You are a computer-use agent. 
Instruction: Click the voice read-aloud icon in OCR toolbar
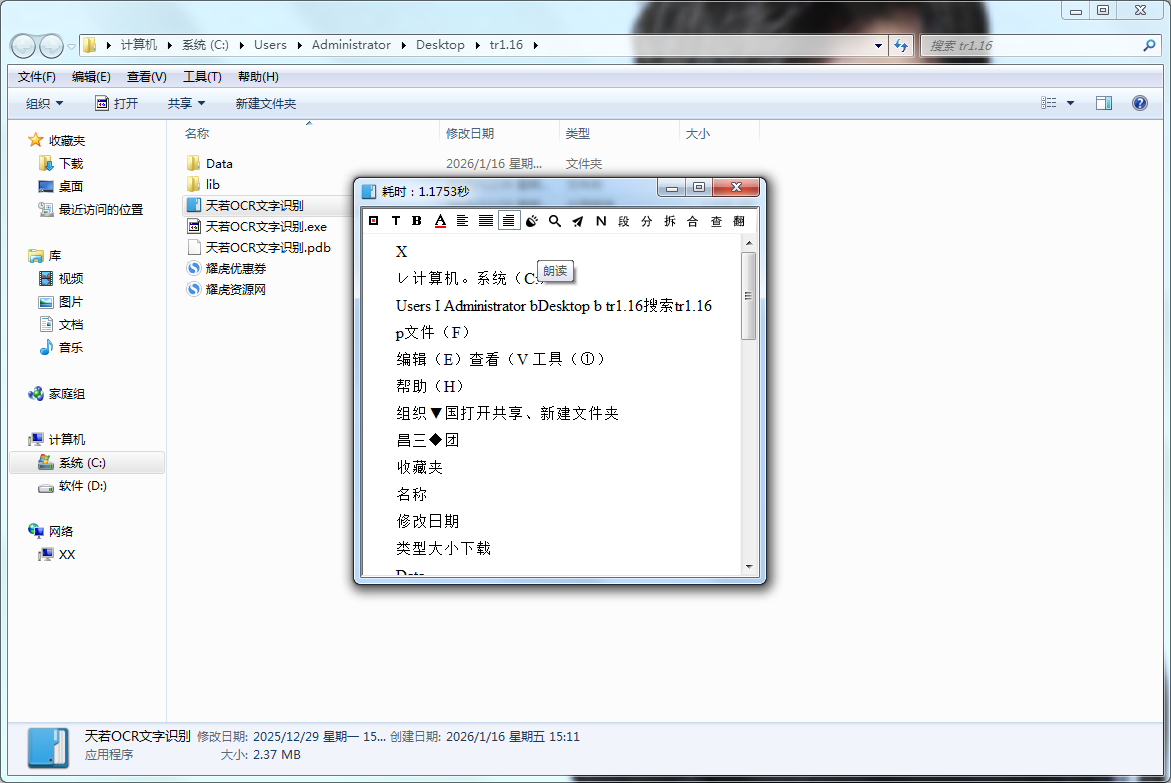click(x=531, y=221)
